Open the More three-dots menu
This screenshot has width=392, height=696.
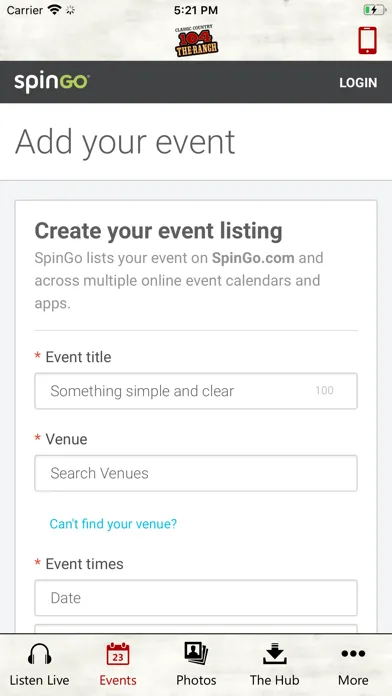tap(353, 653)
